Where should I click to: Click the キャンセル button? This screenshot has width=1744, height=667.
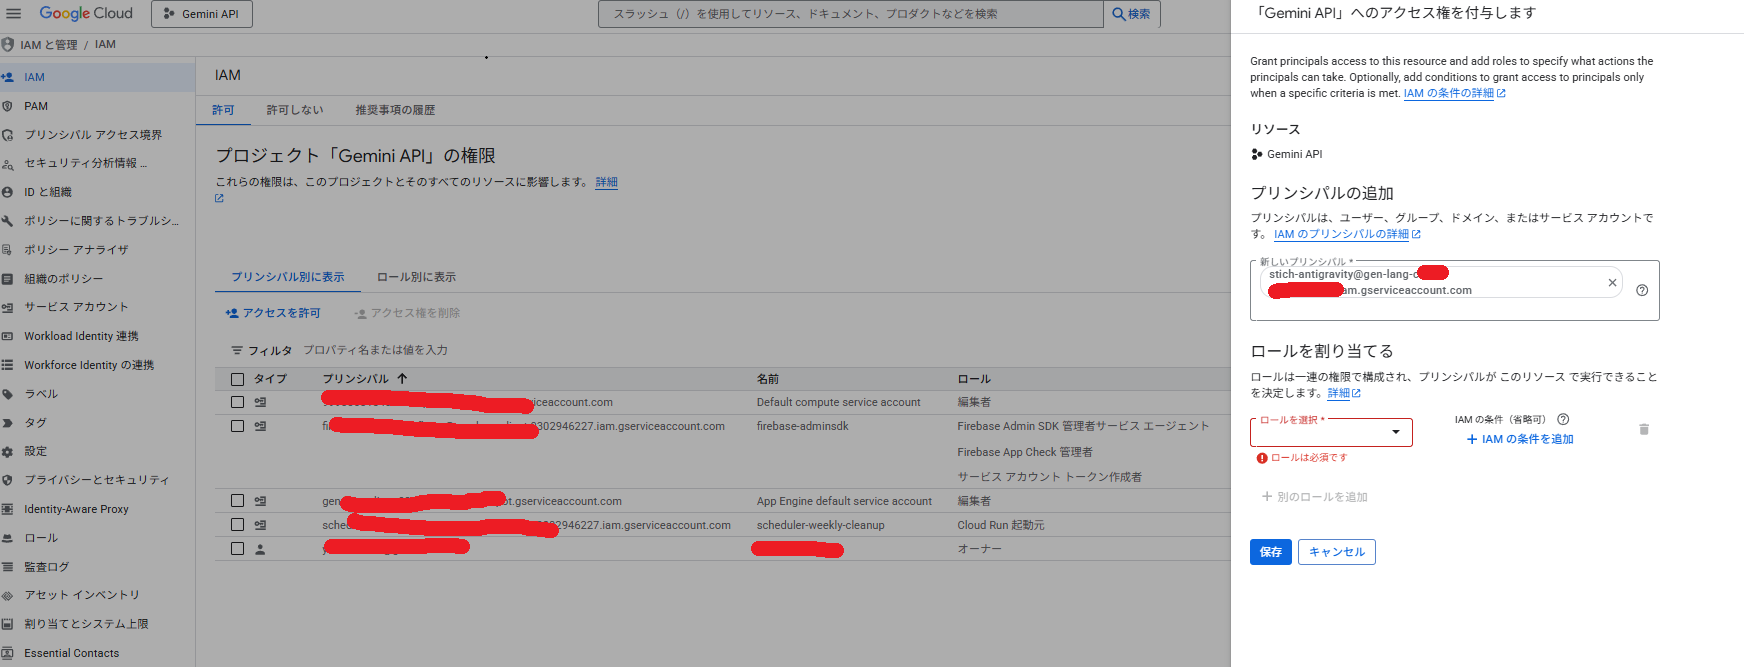click(x=1336, y=552)
